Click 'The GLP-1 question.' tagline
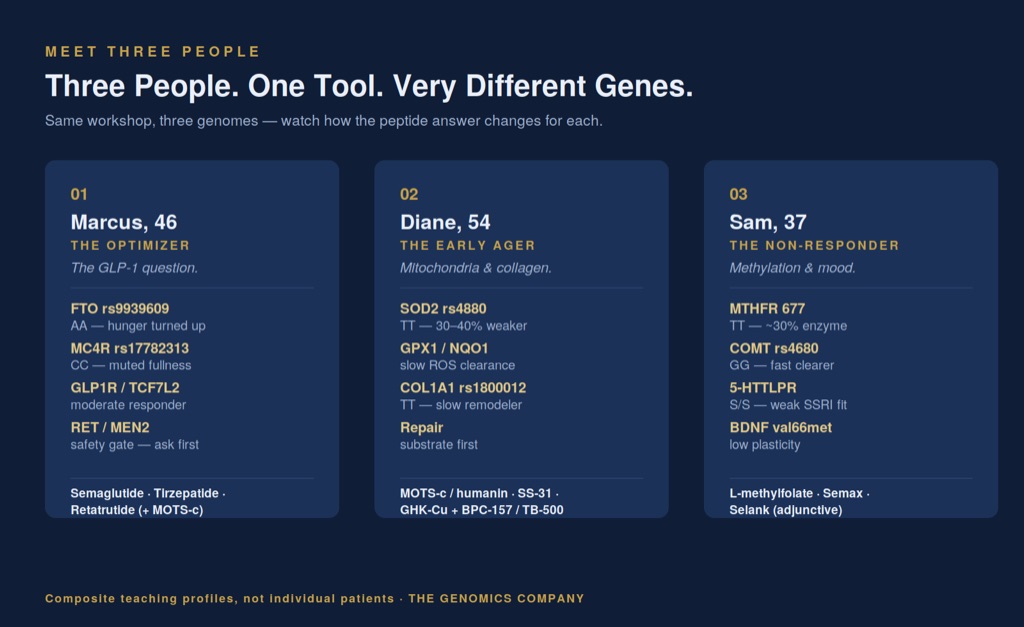The height and width of the screenshot is (627, 1024). 134,268
